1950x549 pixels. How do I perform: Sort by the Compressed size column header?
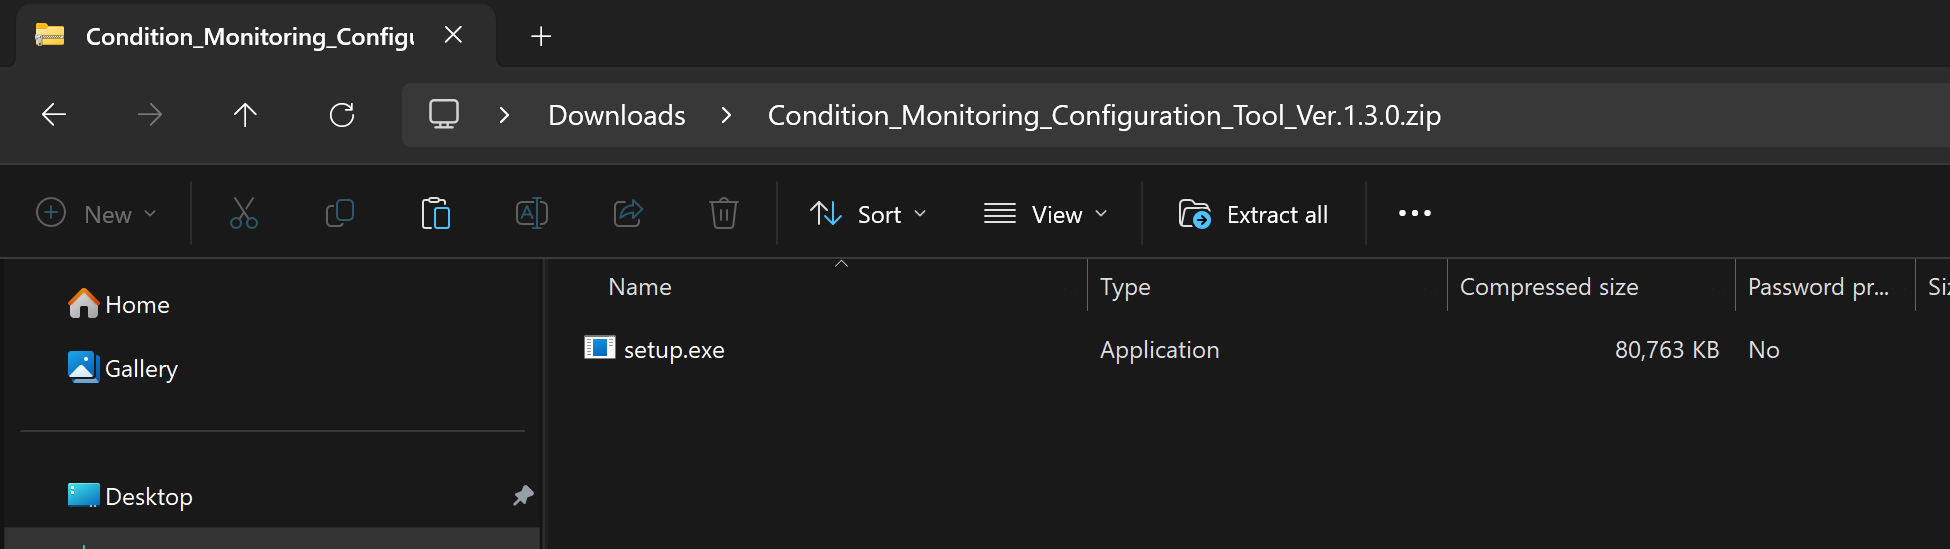coord(1548,287)
